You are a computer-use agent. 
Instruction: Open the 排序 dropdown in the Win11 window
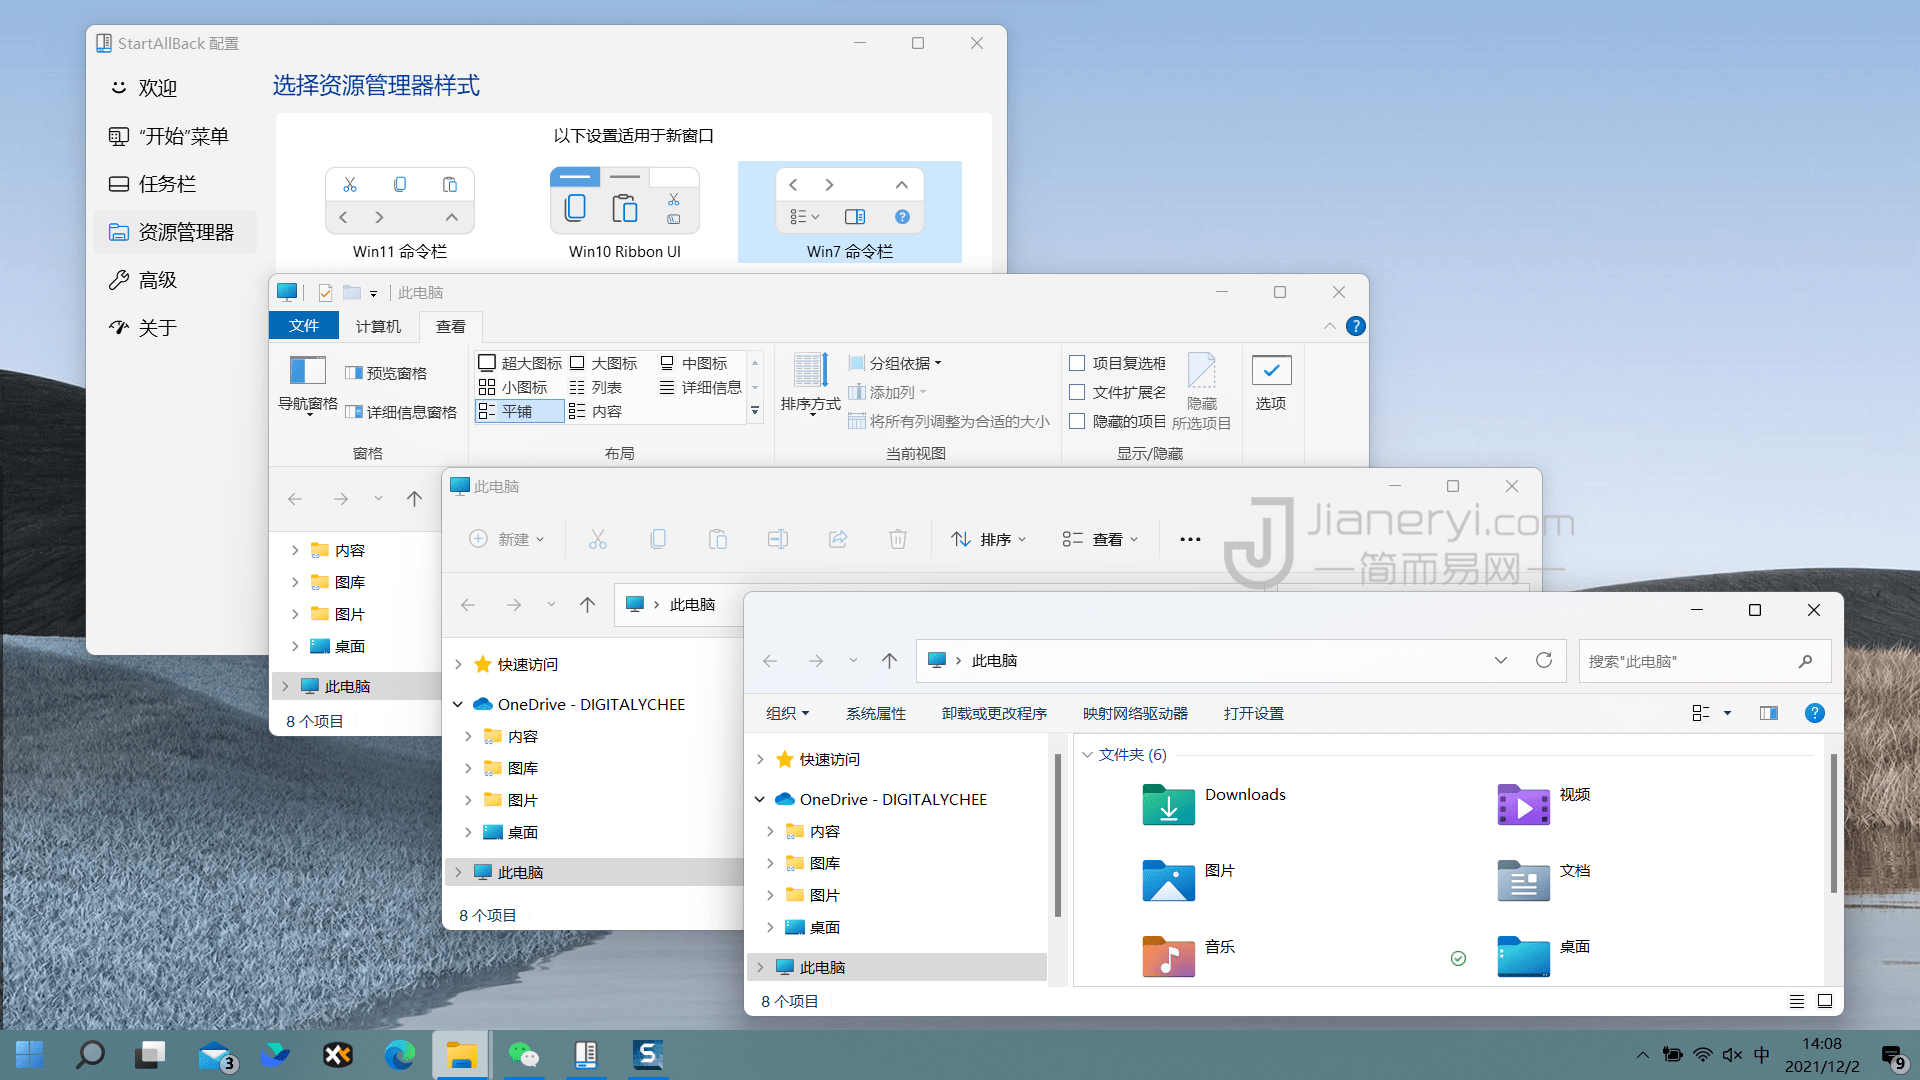(988, 538)
